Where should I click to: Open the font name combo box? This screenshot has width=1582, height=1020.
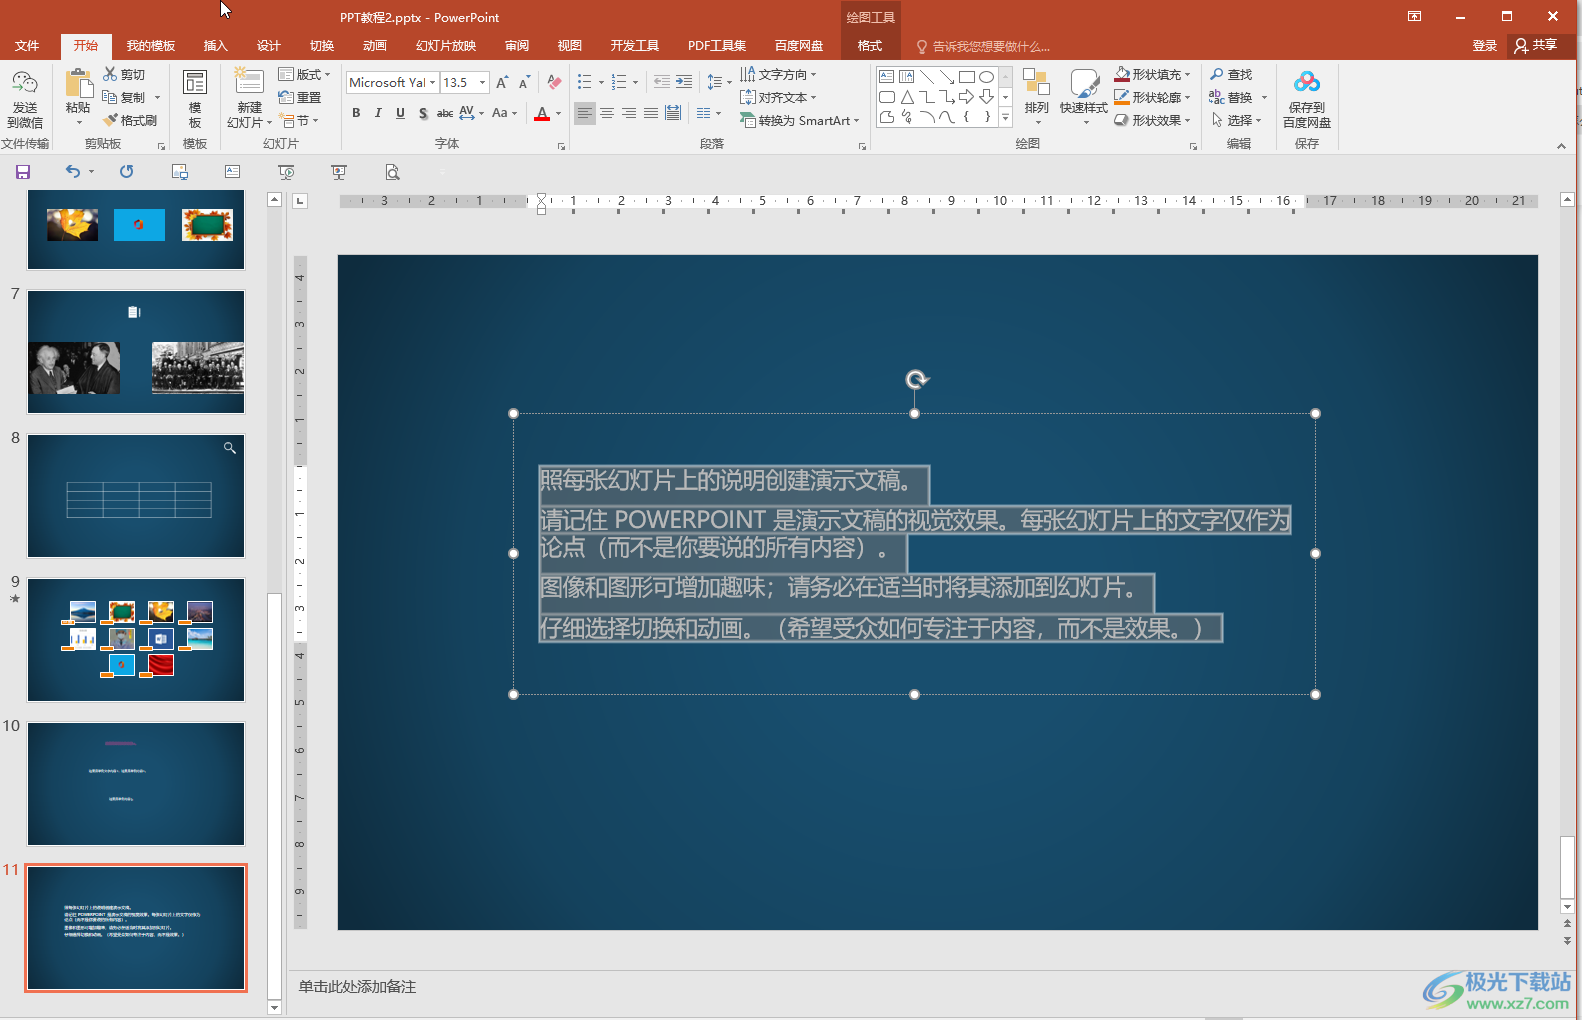tap(392, 83)
